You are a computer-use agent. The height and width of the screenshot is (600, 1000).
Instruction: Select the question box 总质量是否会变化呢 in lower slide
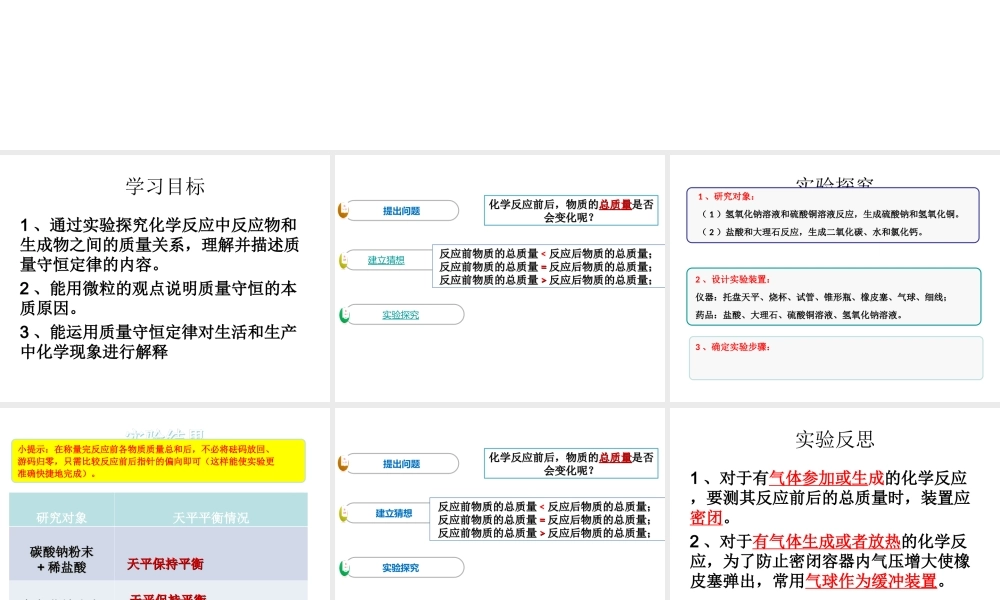[x=571, y=464]
